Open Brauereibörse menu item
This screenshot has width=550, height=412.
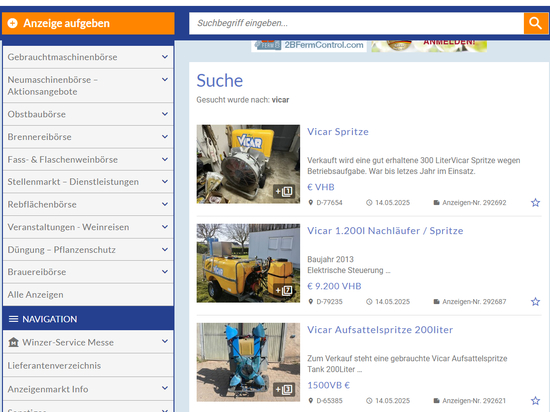(x=88, y=272)
